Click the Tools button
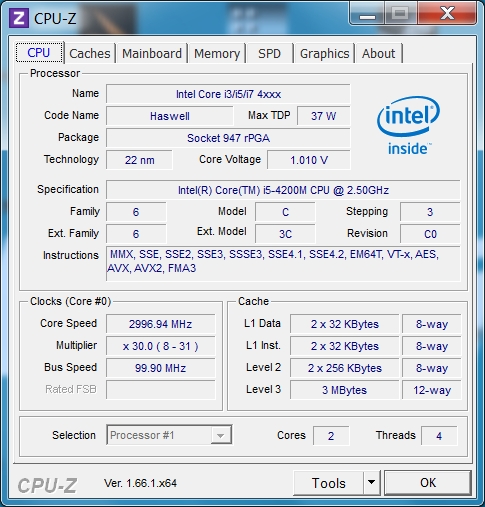Screen dimensions: 485x507 click(328, 482)
